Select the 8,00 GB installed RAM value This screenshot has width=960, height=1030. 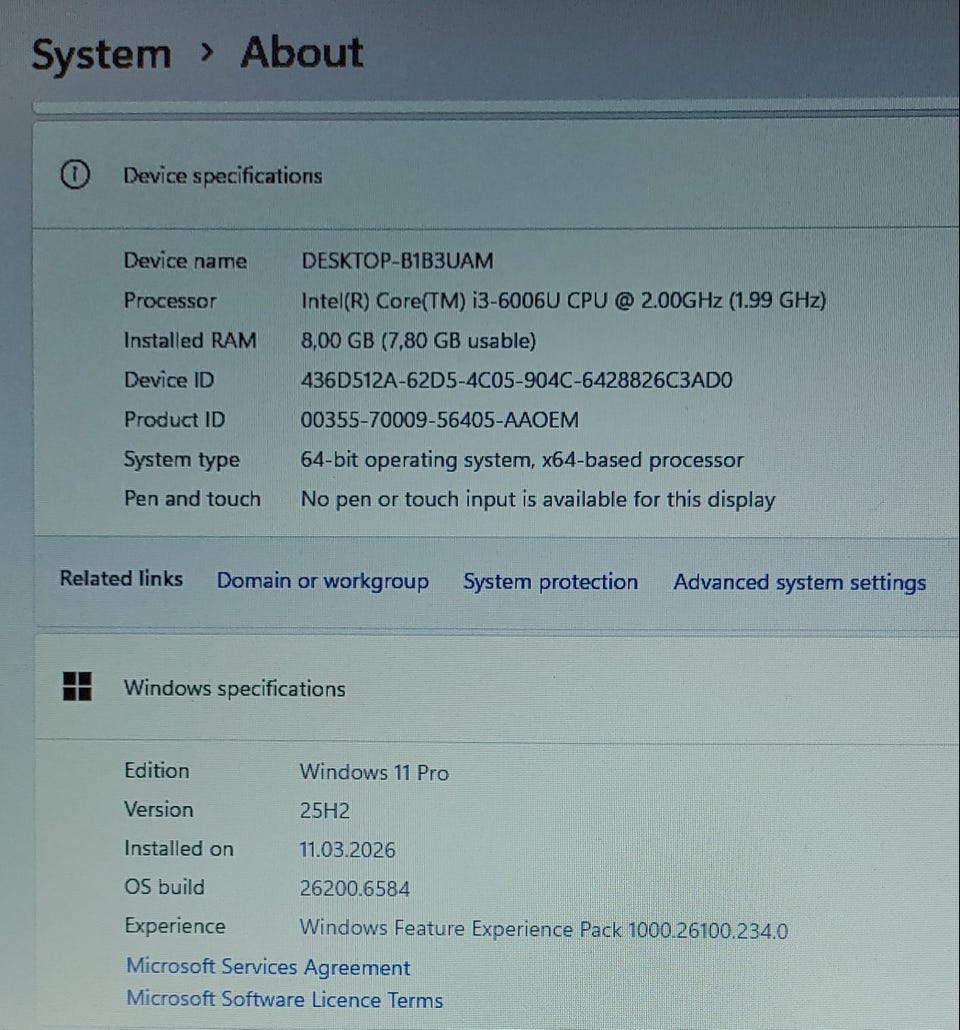point(418,341)
